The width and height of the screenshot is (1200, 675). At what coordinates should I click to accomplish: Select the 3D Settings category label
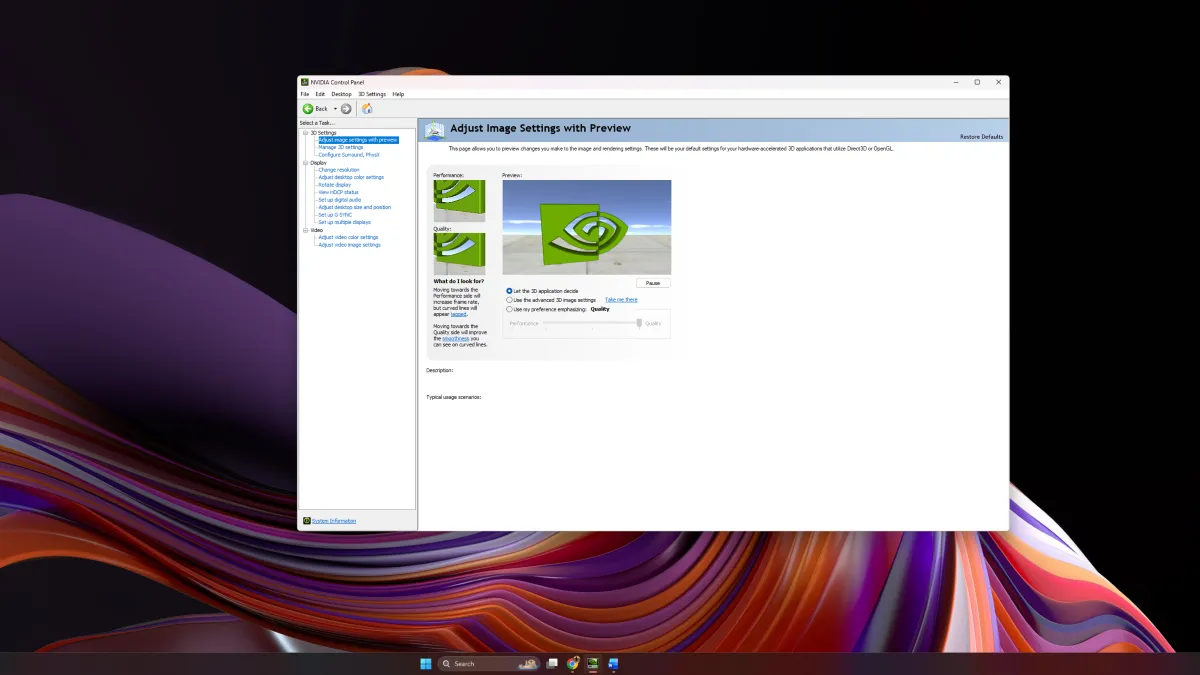323,132
